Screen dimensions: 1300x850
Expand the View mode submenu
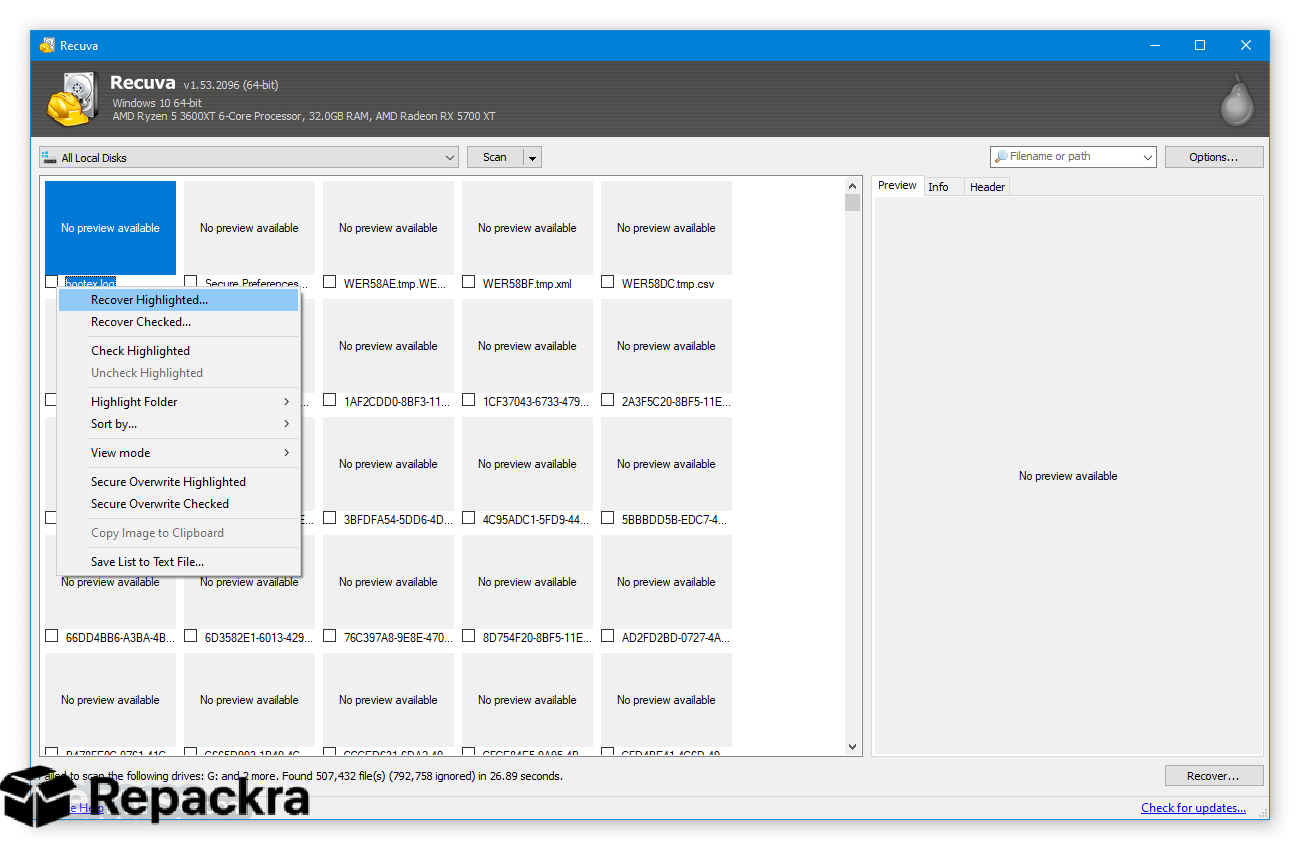click(x=179, y=453)
